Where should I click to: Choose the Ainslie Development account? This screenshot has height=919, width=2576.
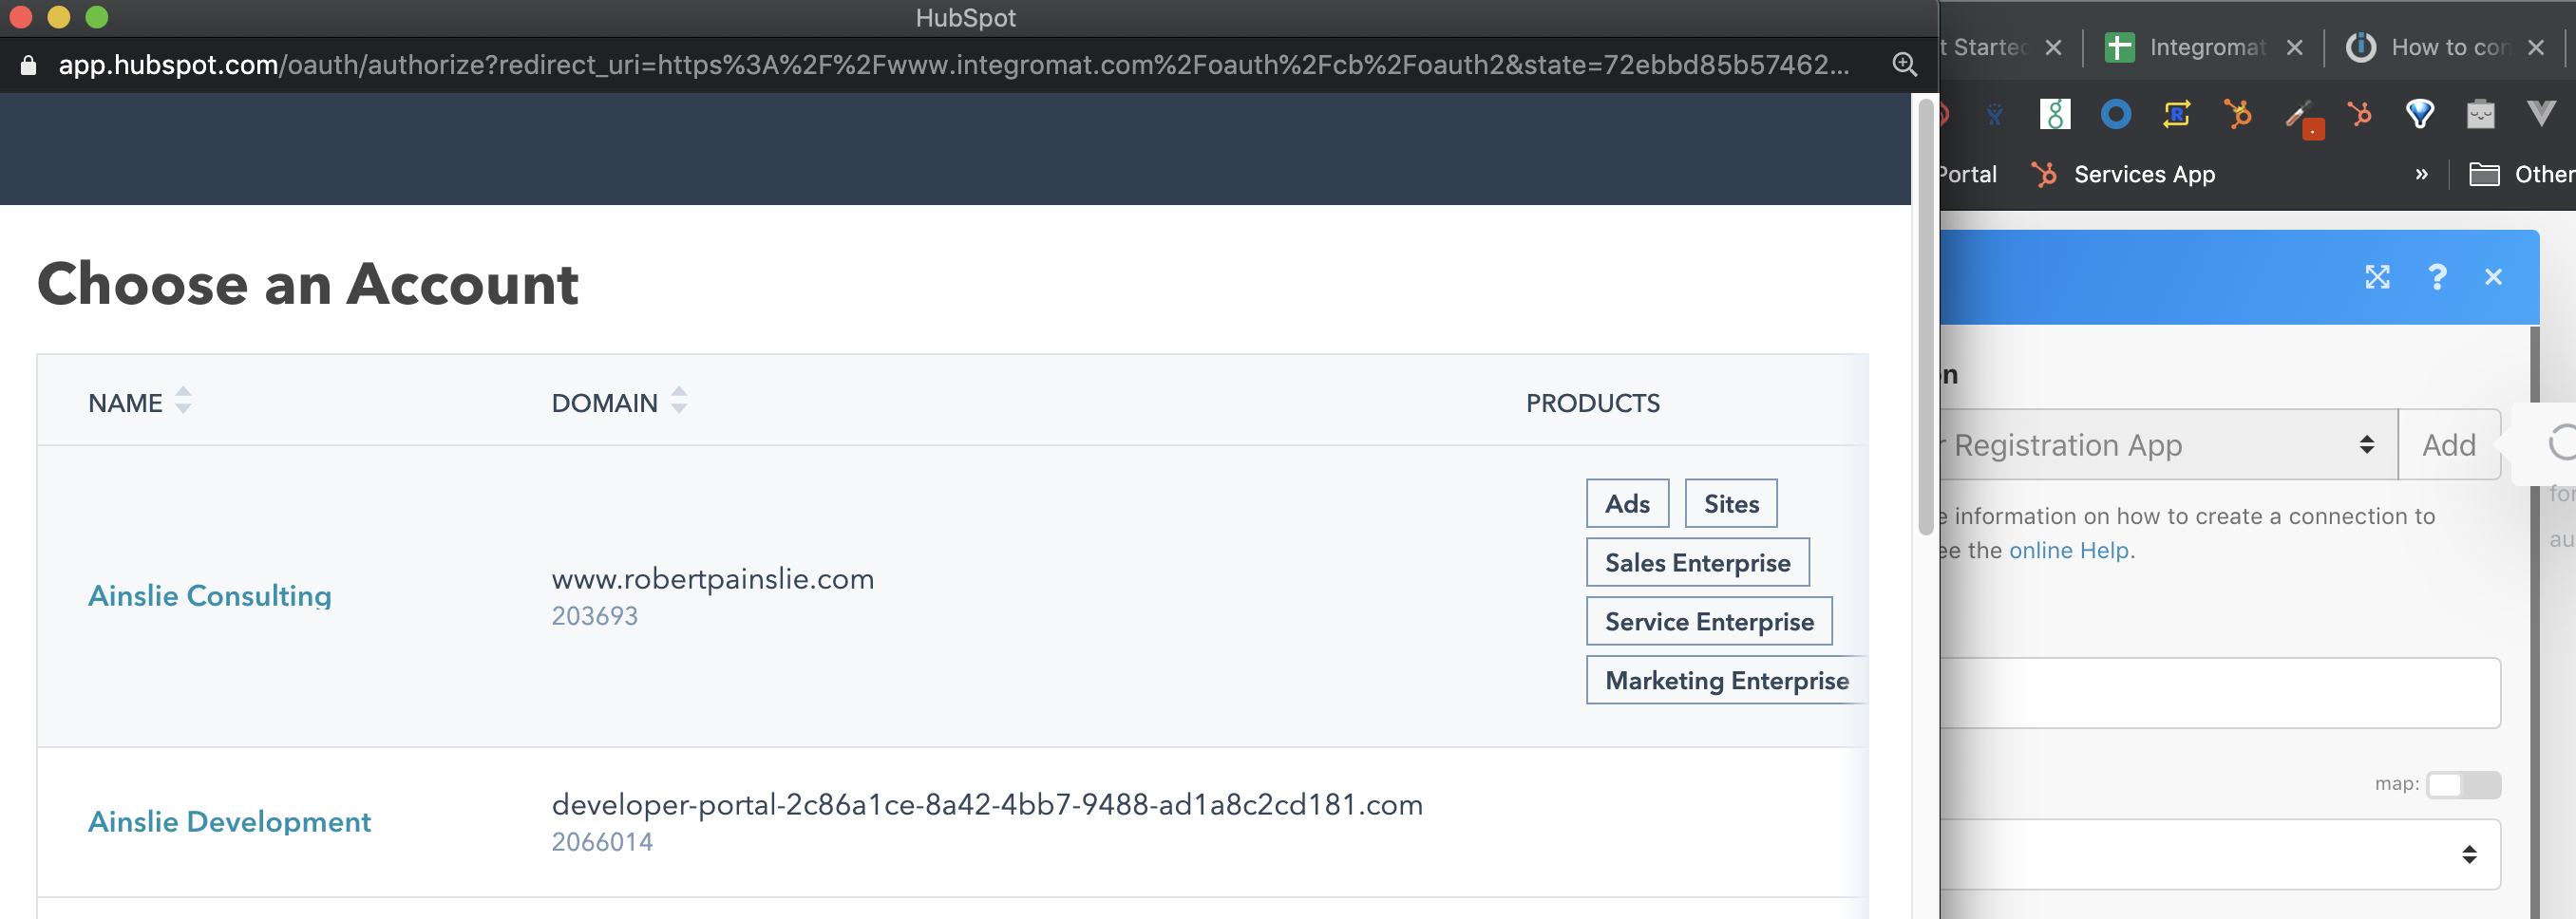pyautogui.click(x=229, y=822)
